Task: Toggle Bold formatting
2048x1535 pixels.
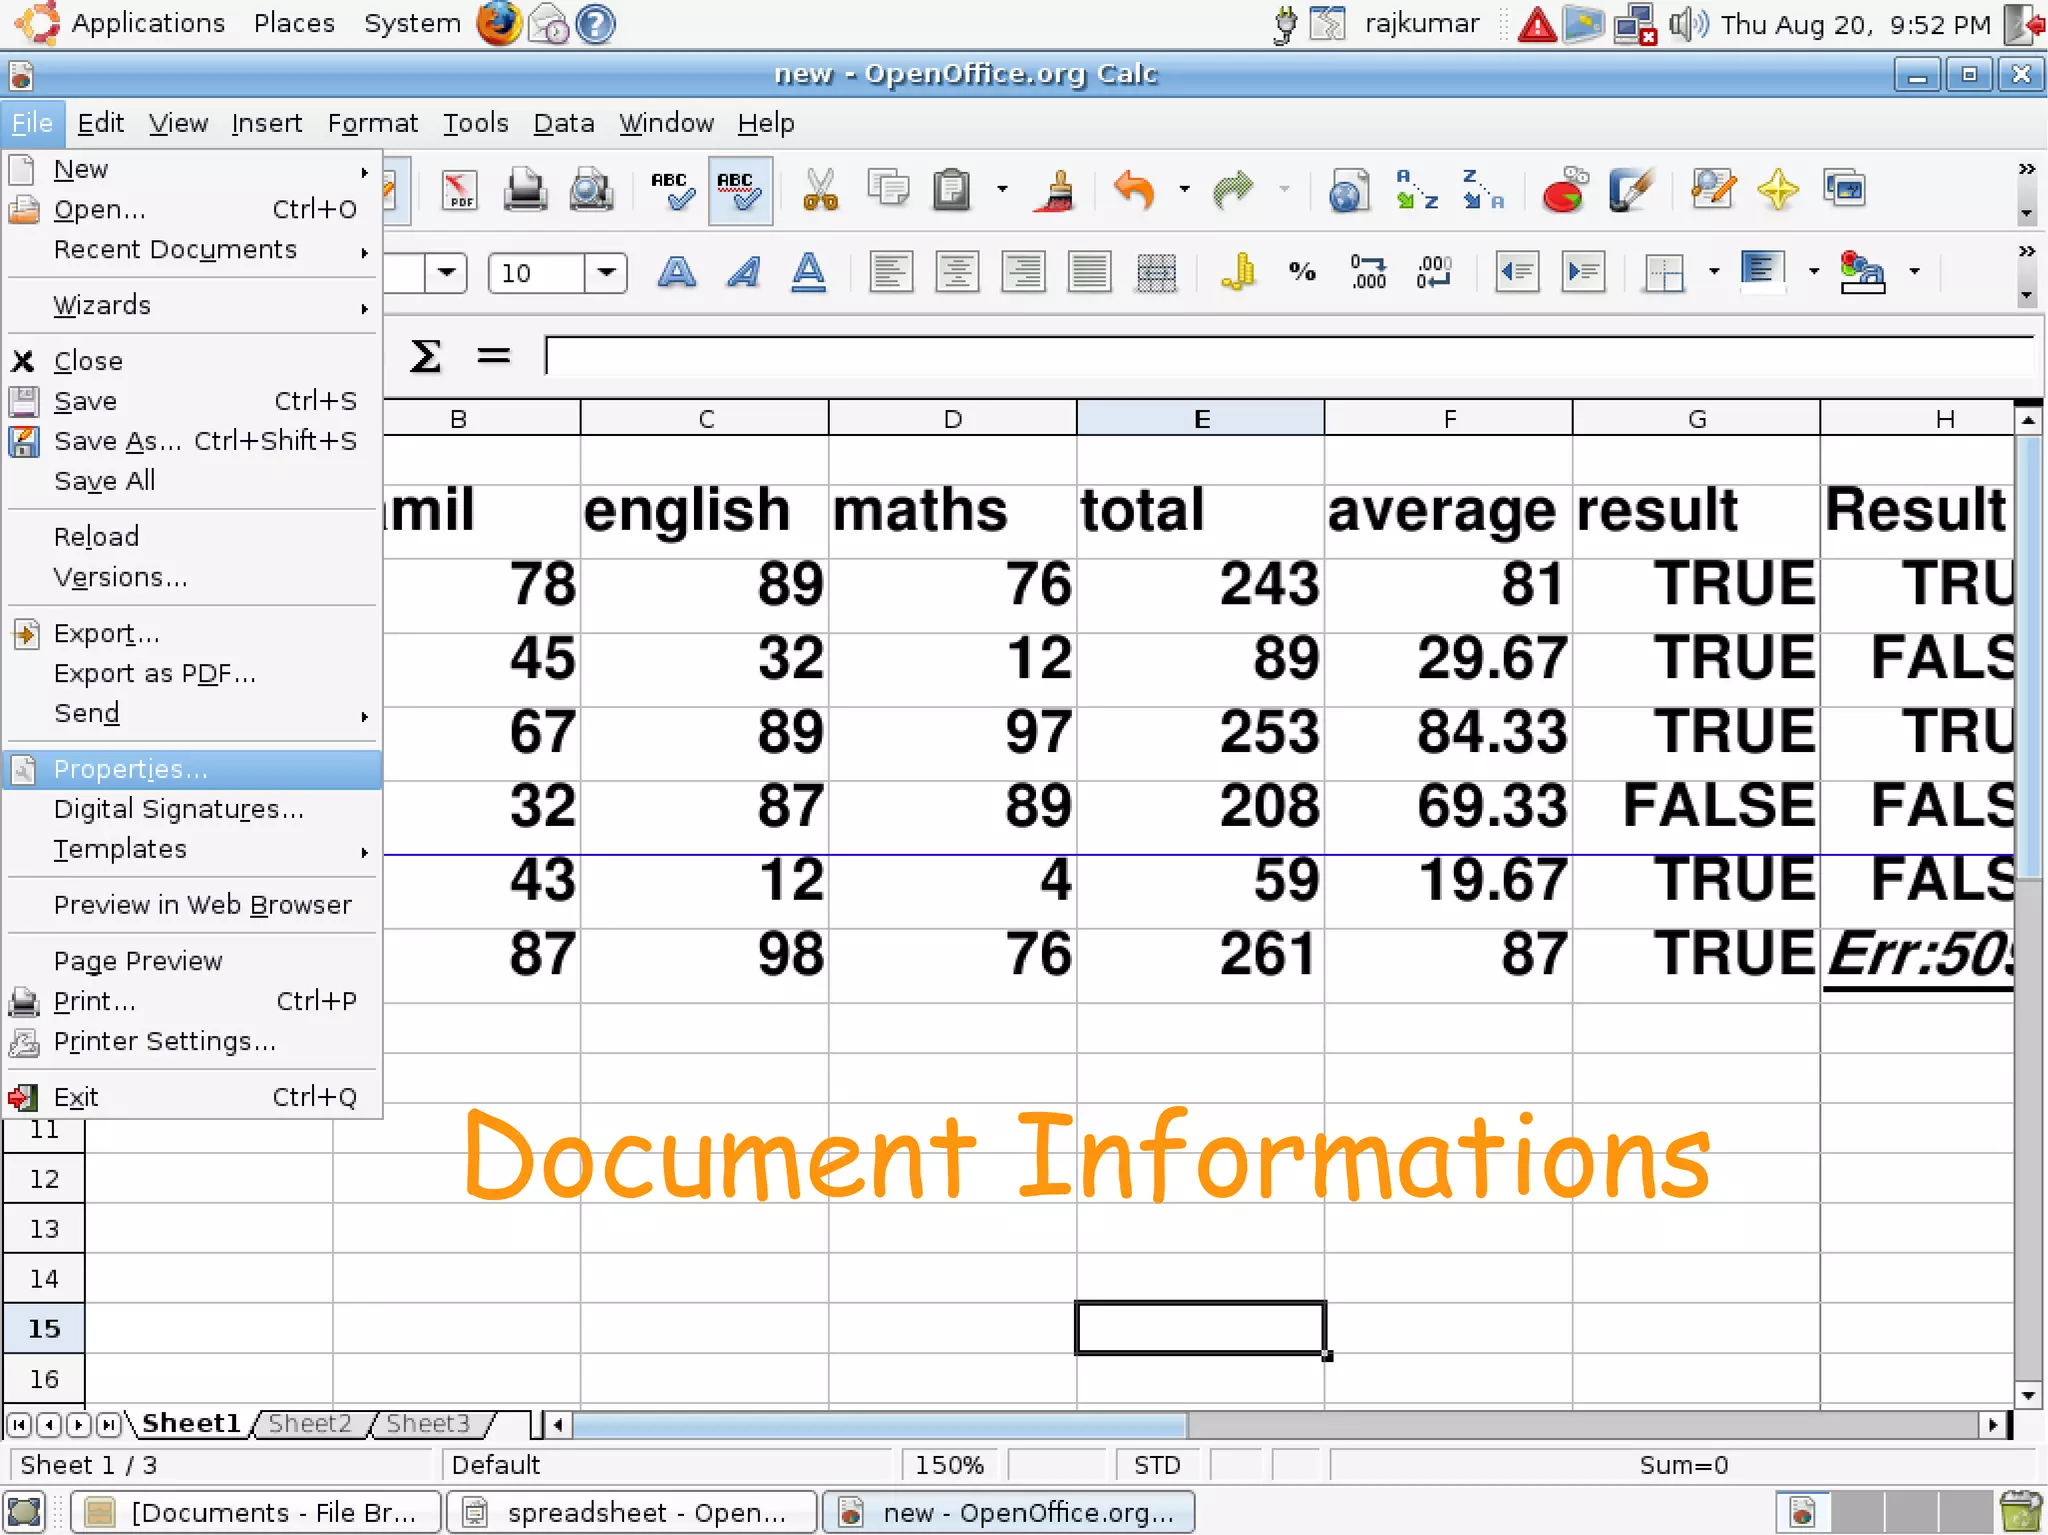Action: [x=677, y=272]
